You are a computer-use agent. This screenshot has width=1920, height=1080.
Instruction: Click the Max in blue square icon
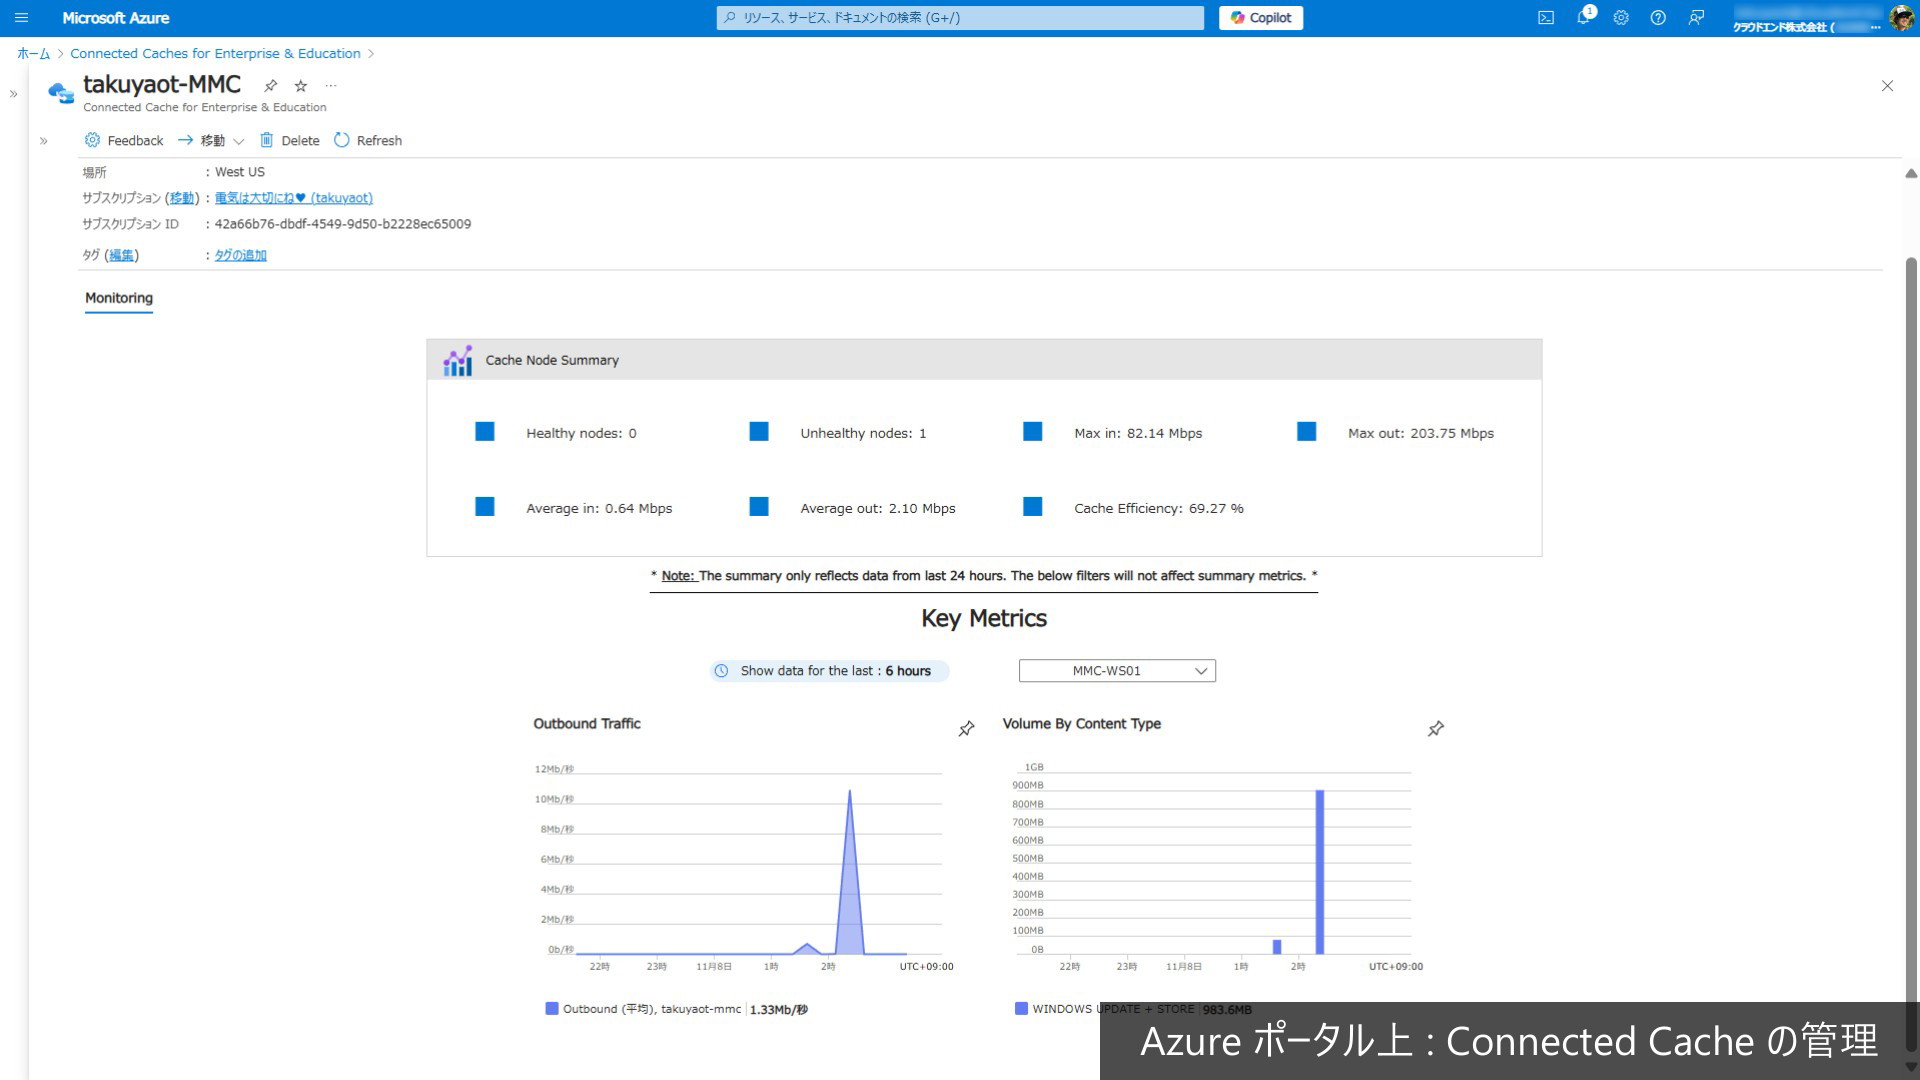coord(1033,432)
